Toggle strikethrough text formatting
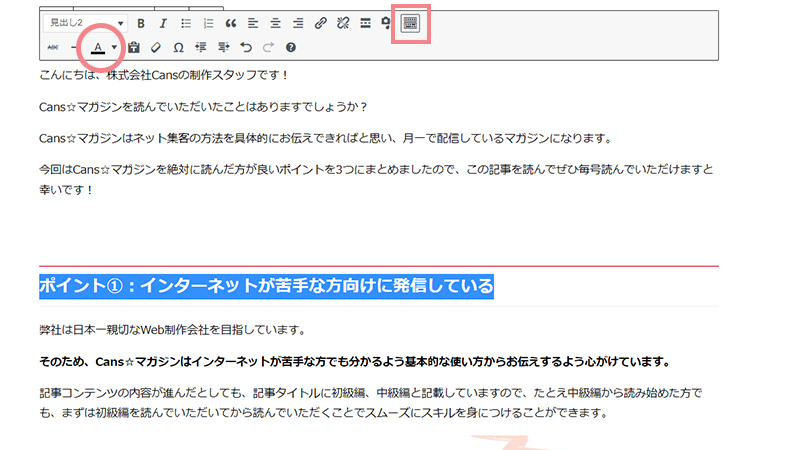800x450 pixels. click(53, 47)
